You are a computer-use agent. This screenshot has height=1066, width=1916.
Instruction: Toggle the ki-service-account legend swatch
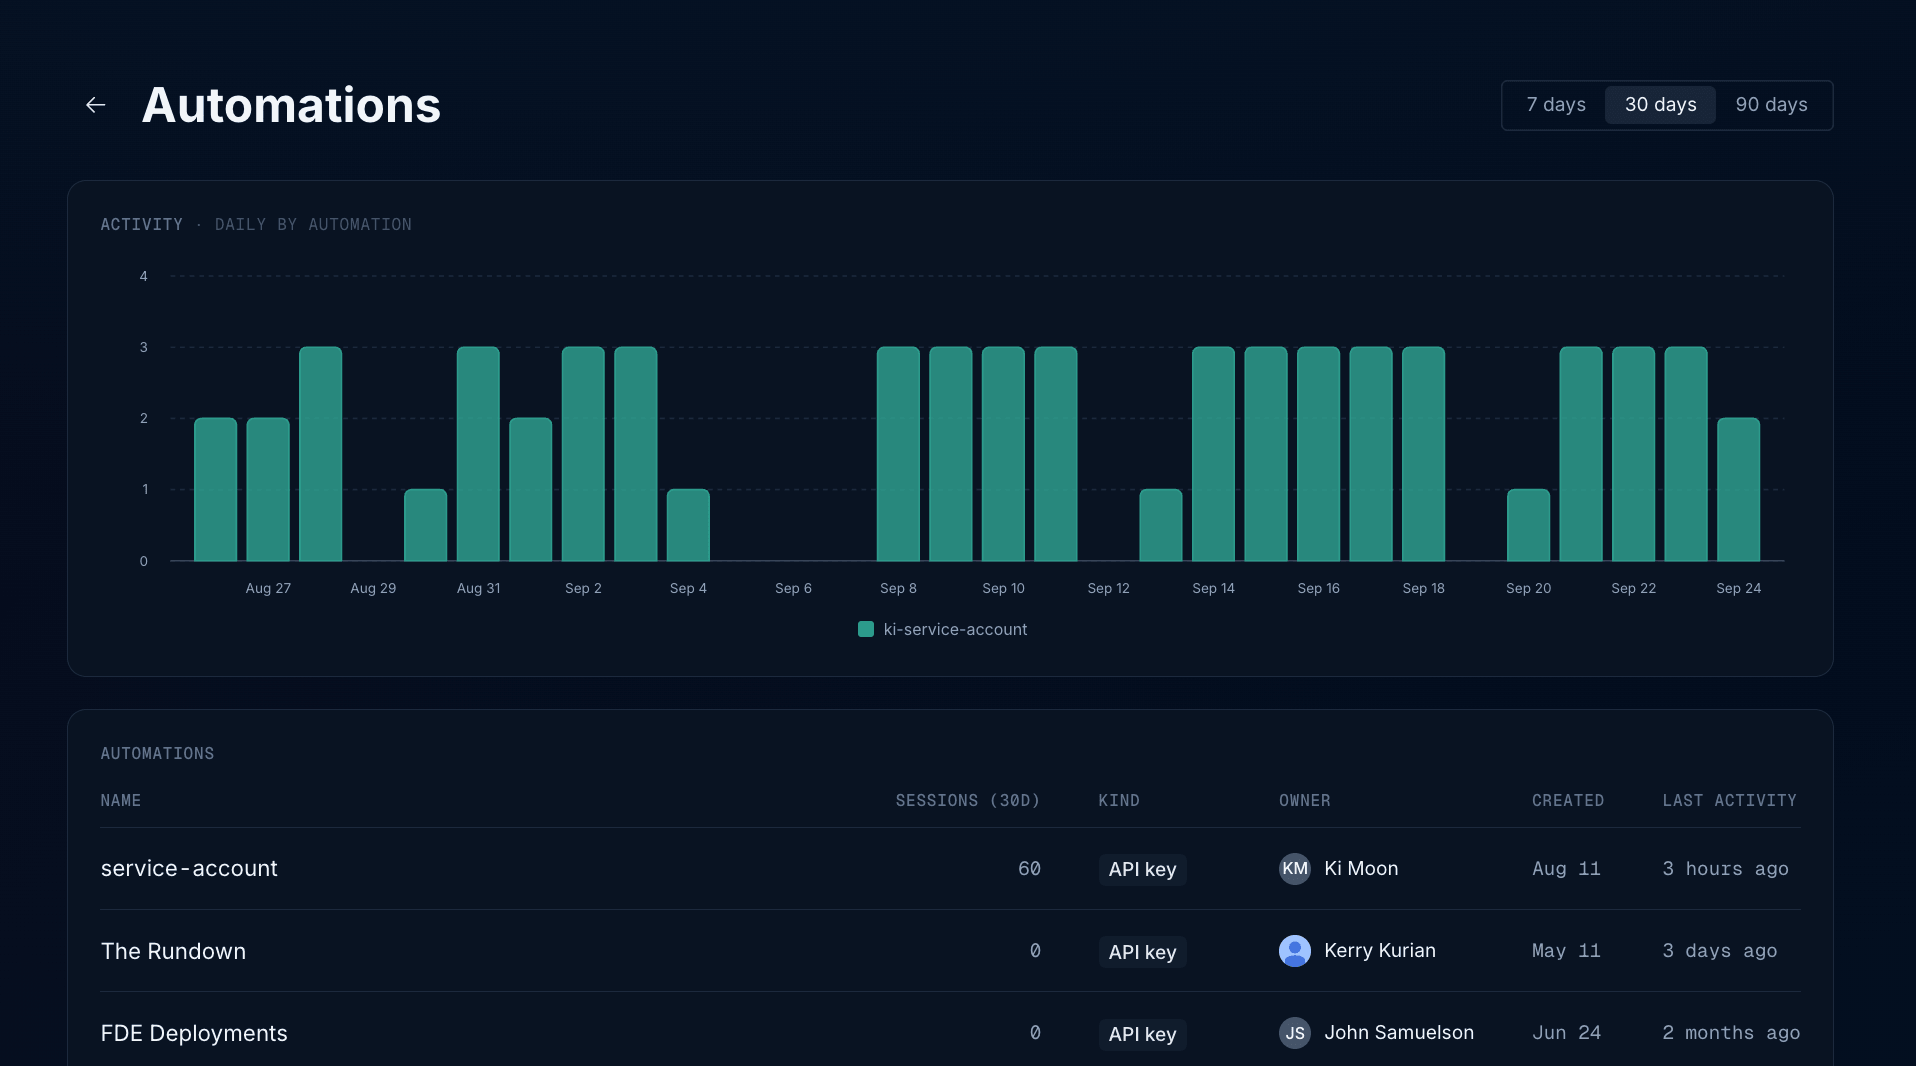[866, 629]
